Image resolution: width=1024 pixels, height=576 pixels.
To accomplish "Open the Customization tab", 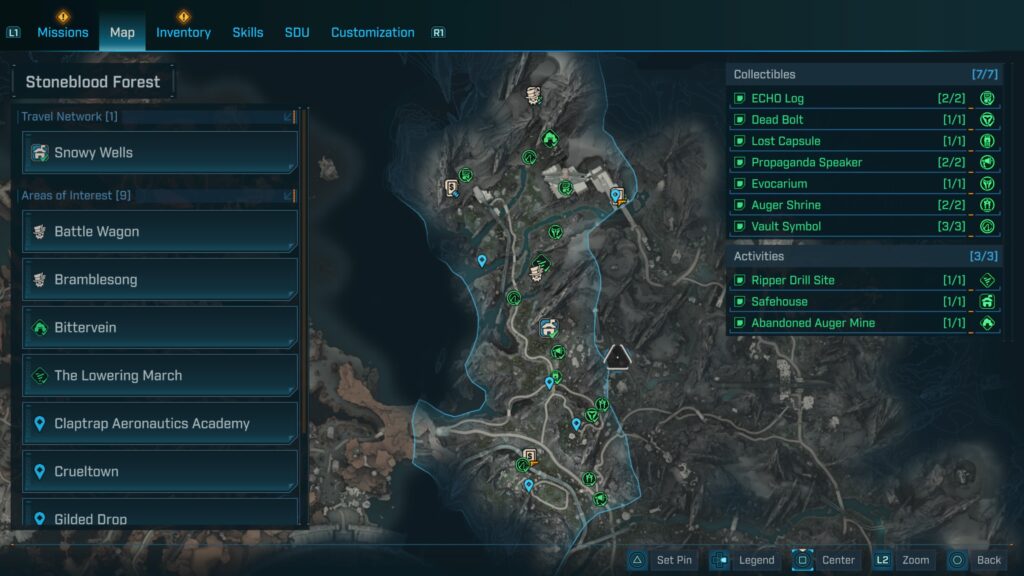I will [x=372, y=31].
